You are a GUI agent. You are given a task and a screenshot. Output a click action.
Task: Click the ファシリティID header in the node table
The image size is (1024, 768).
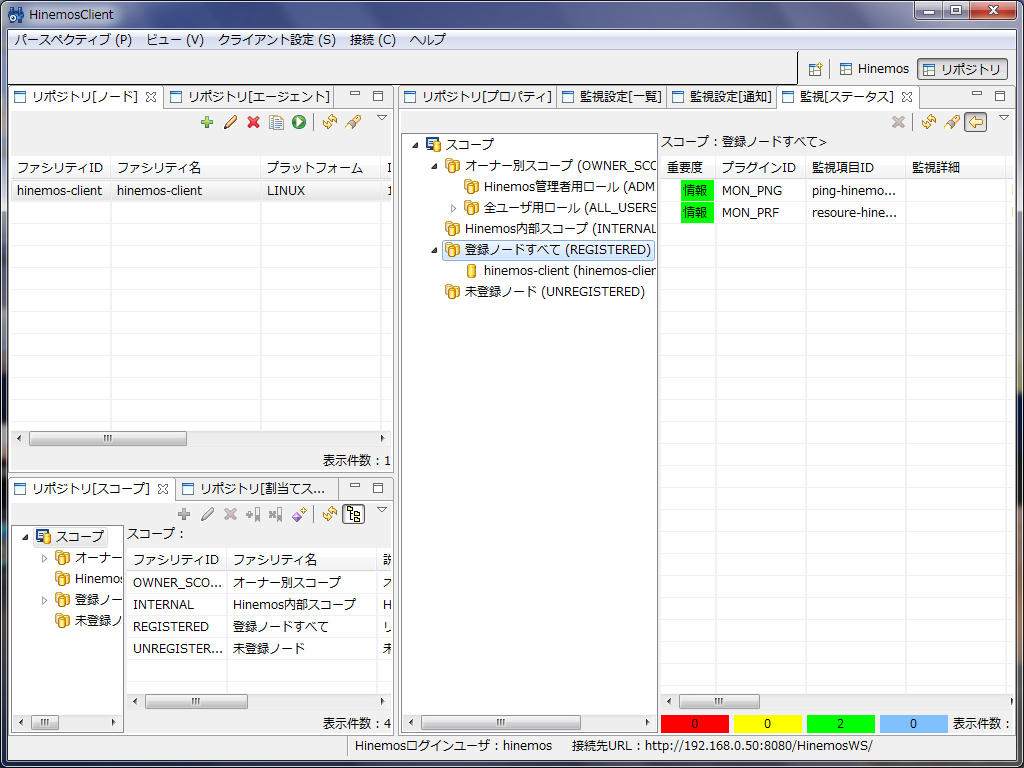pyautogui.click(x=60, y=168)
